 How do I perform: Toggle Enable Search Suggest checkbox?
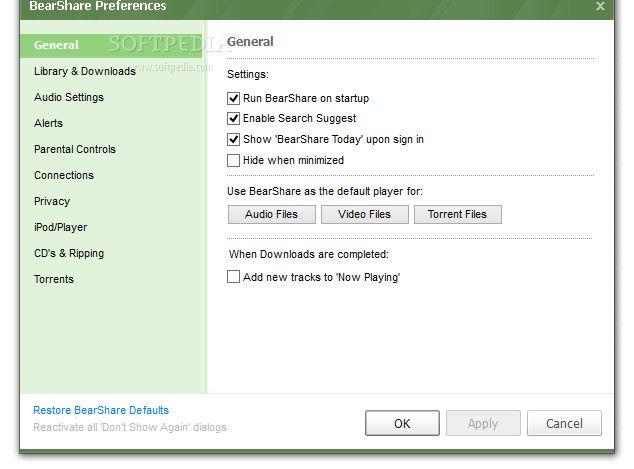click(233, 118)
